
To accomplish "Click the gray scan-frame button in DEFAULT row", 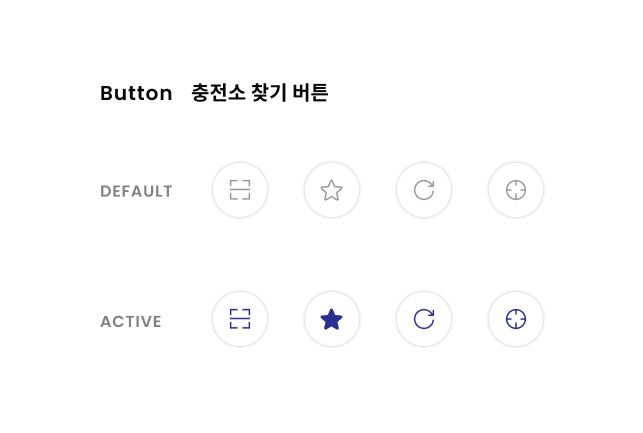I will click(240, 190).
